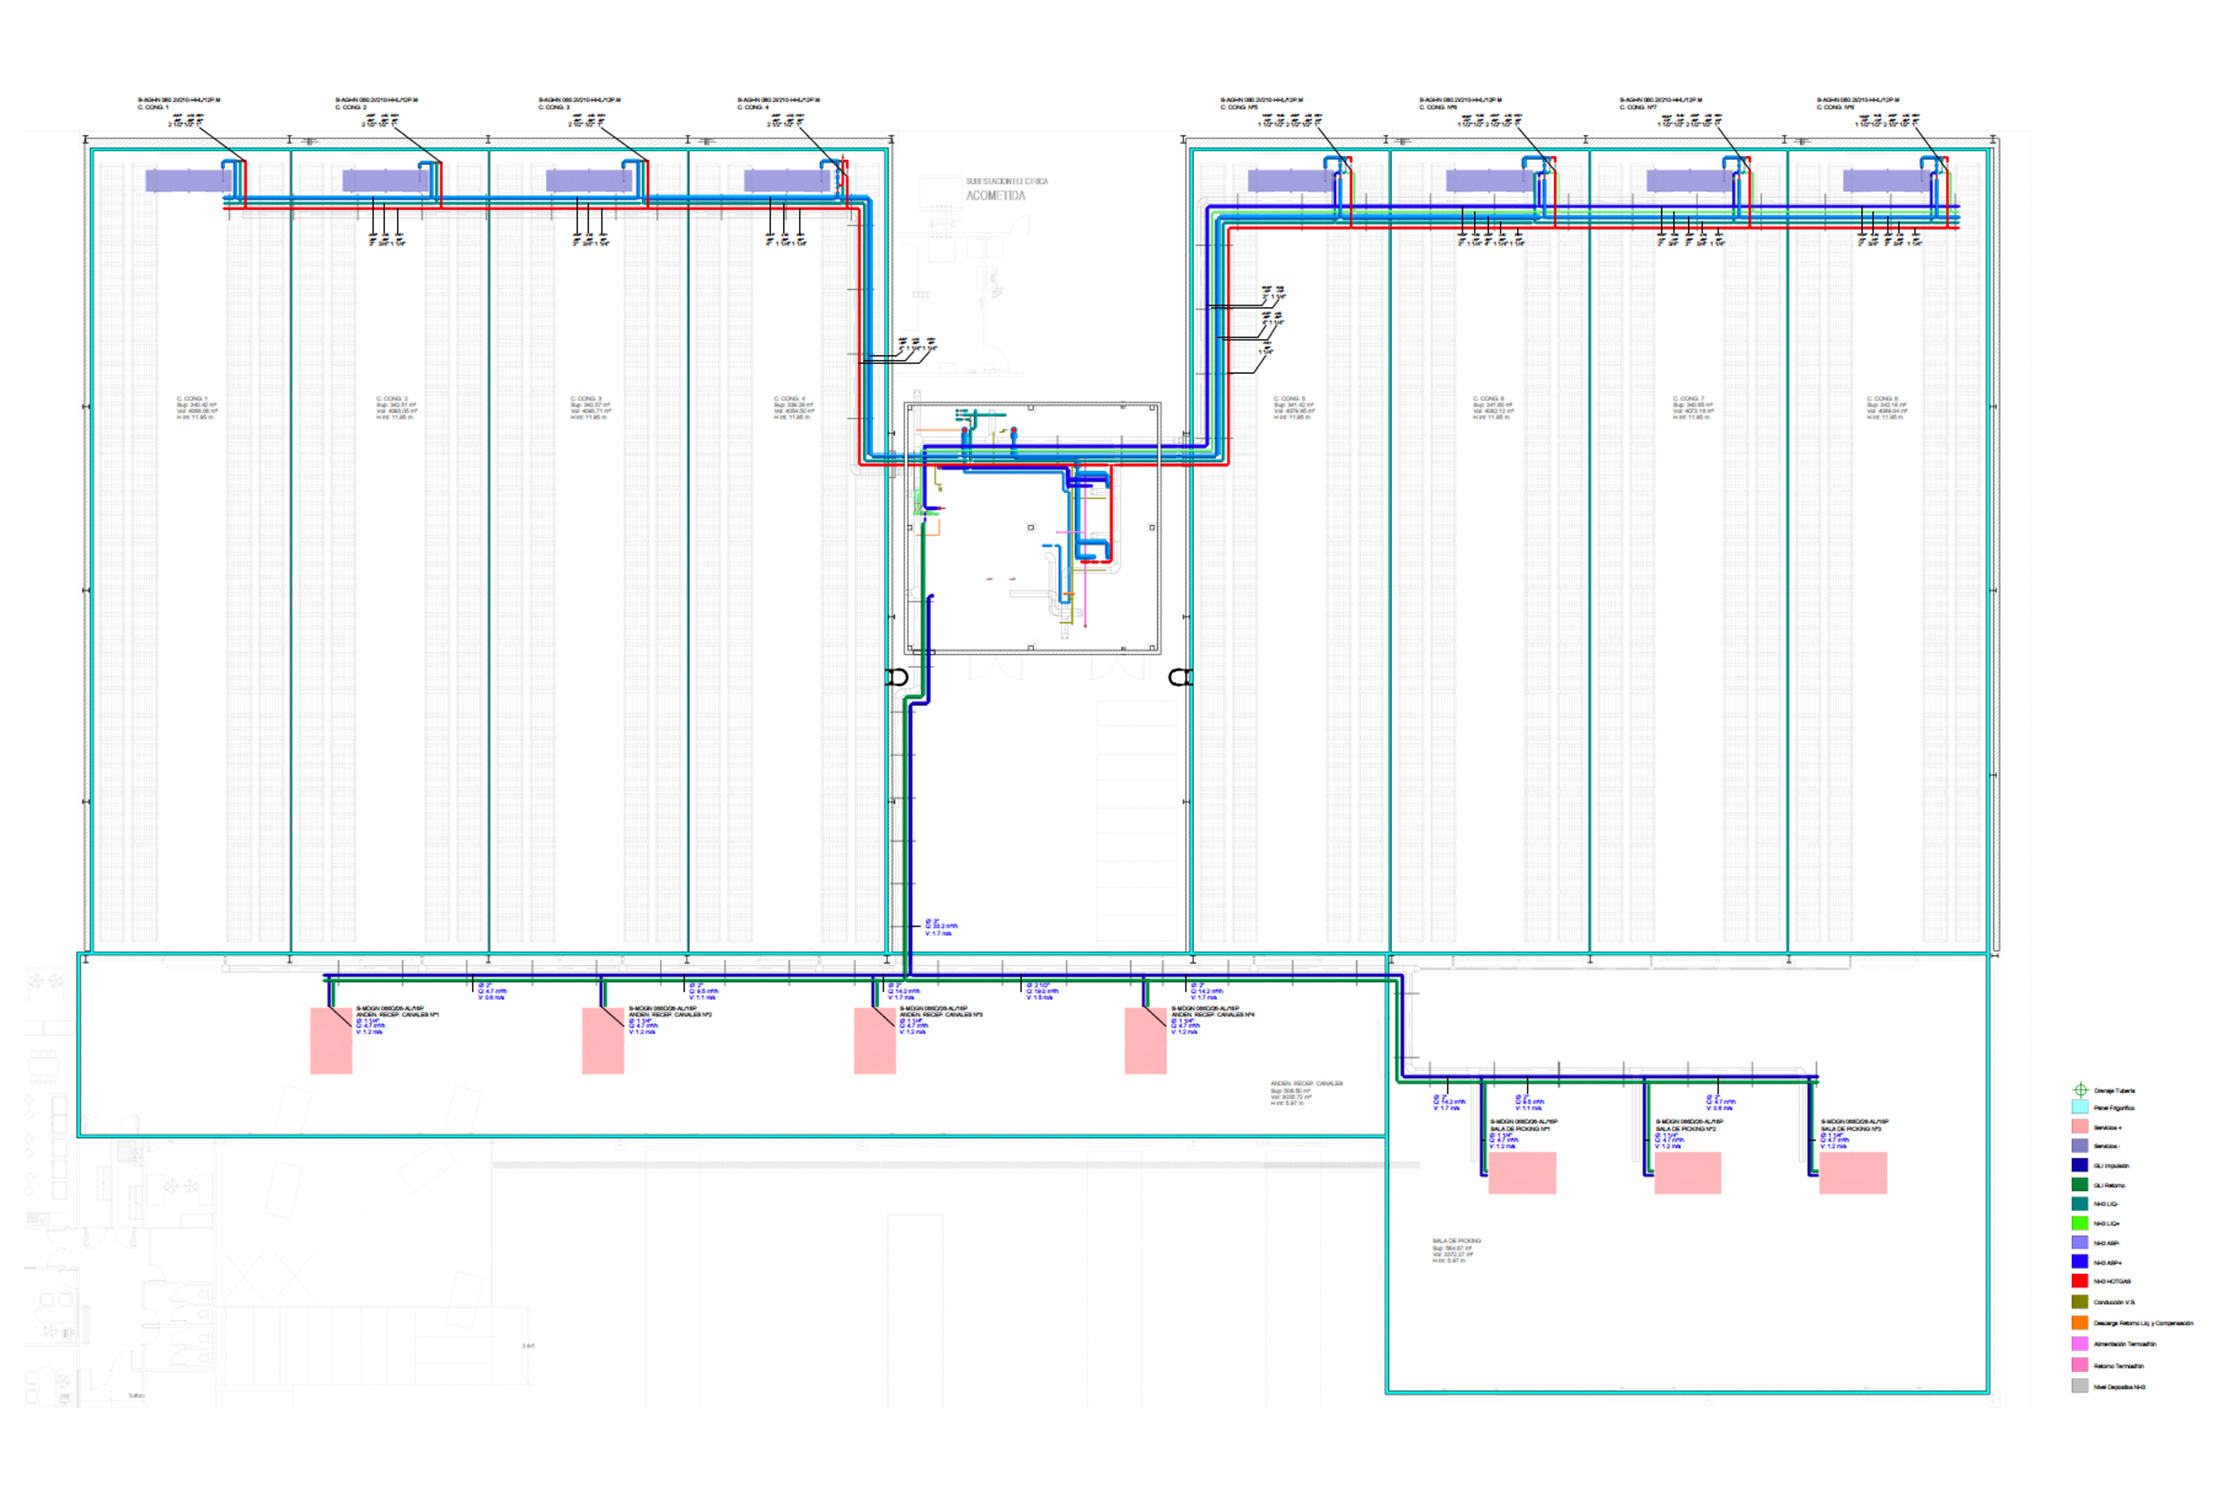The image size is (2218, 1485).
Task: Click the C. CONG. 2 room data label
Action: pyautogui.click(x=396, y=407)
